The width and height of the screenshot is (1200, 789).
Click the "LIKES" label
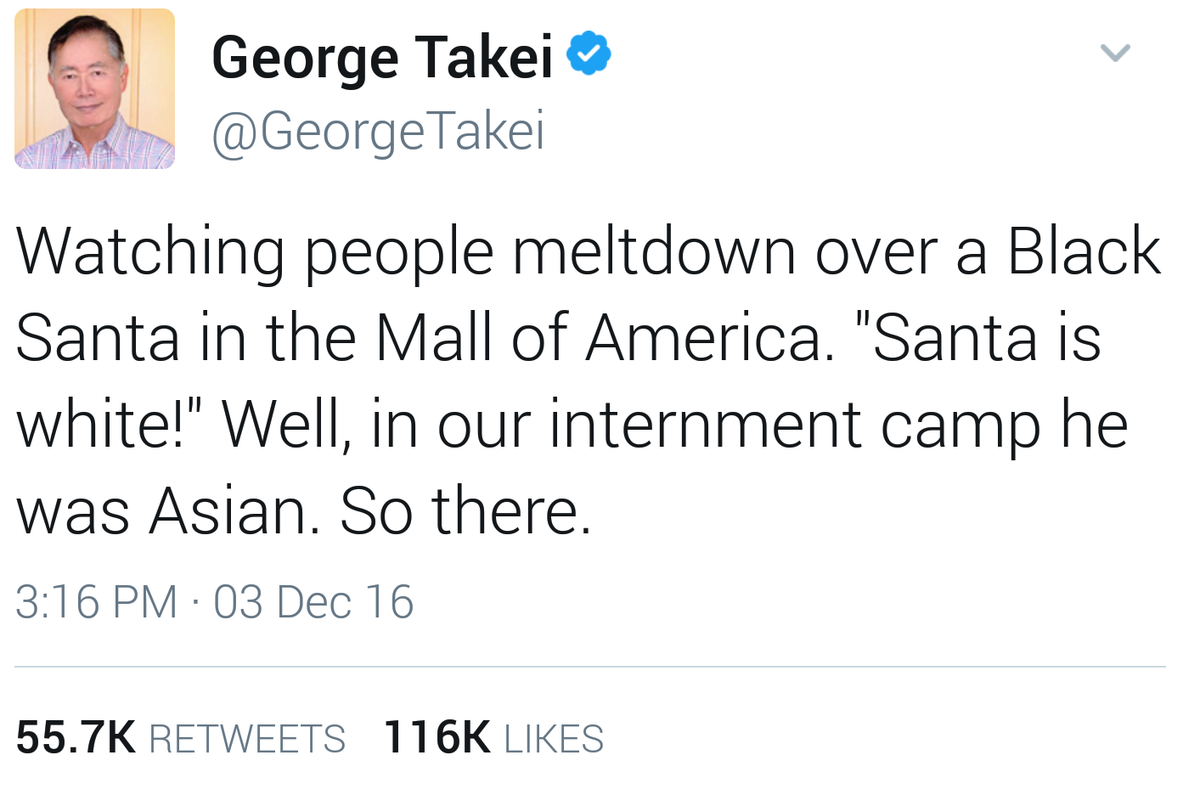click(554, 739)
